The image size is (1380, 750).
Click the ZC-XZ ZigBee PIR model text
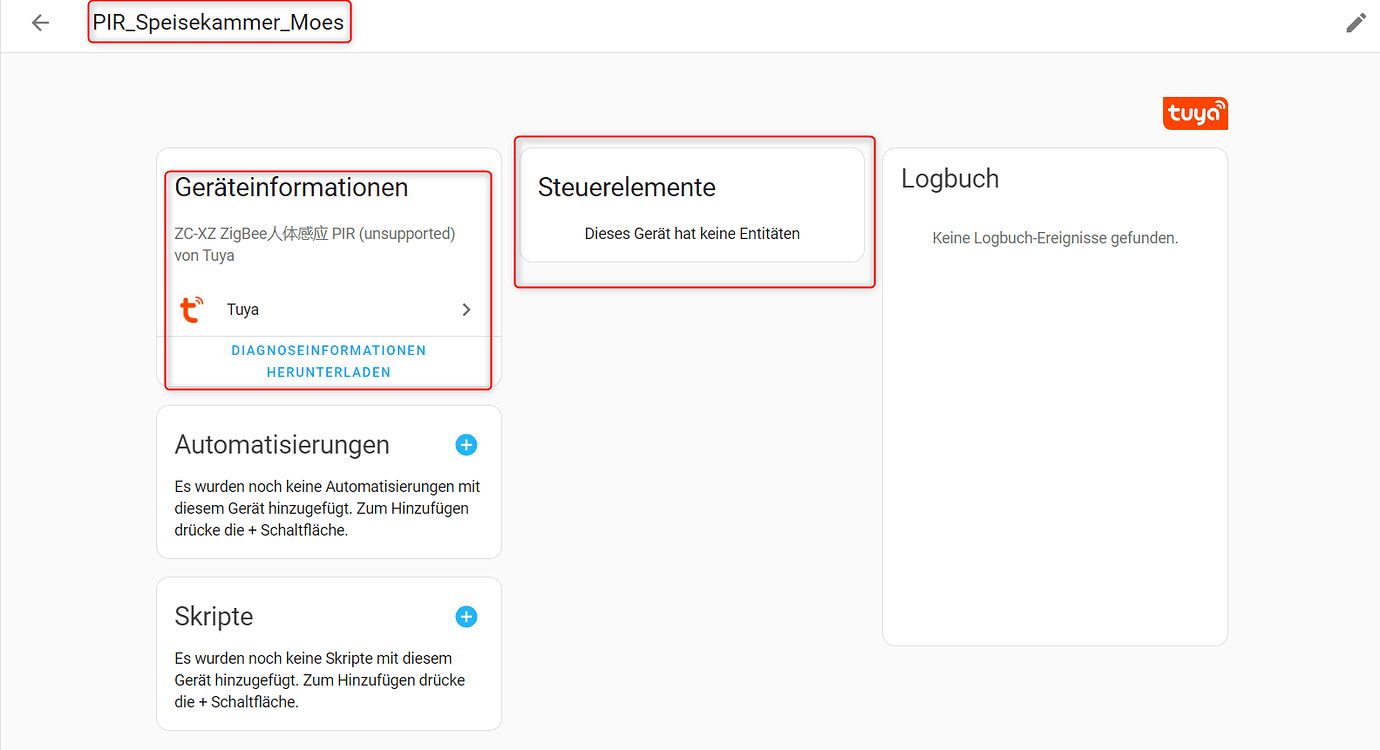point(315,234)
